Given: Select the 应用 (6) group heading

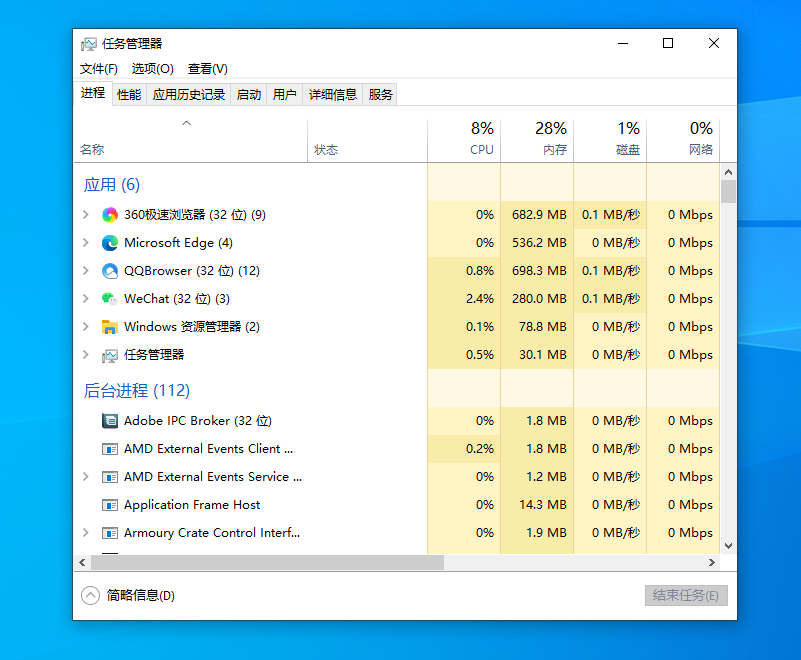Looking at the screenshot, I should [x=112, y=184].
